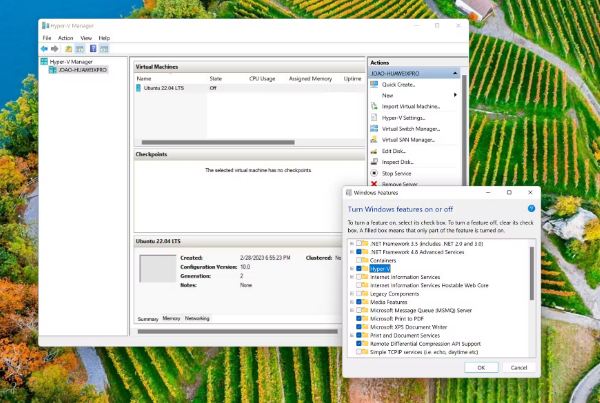Expand the .NET Framework 3.5 node
The width and height of the screenshot is (600, 403).
[x=352, y=243]
